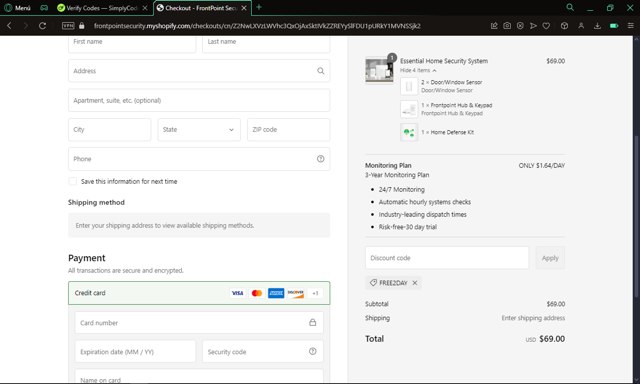Click the share page icon in toolbar

pos(494,26)
